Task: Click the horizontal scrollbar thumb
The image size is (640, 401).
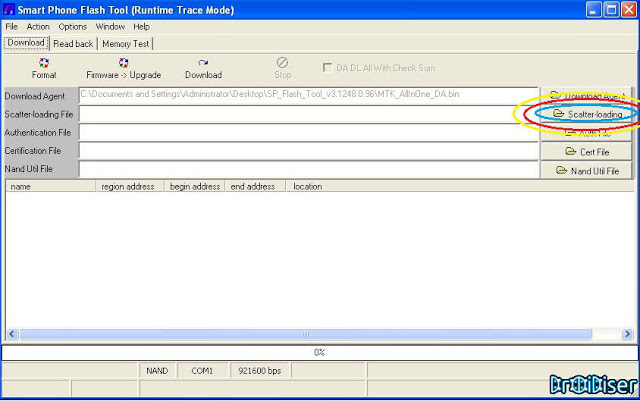Action: pos(305,334)
